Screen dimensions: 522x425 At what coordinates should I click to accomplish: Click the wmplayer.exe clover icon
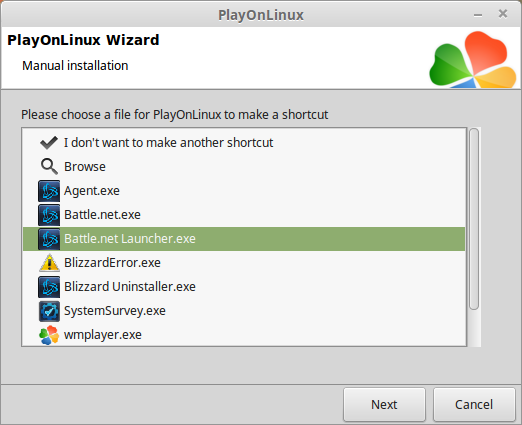click(49, 335)
